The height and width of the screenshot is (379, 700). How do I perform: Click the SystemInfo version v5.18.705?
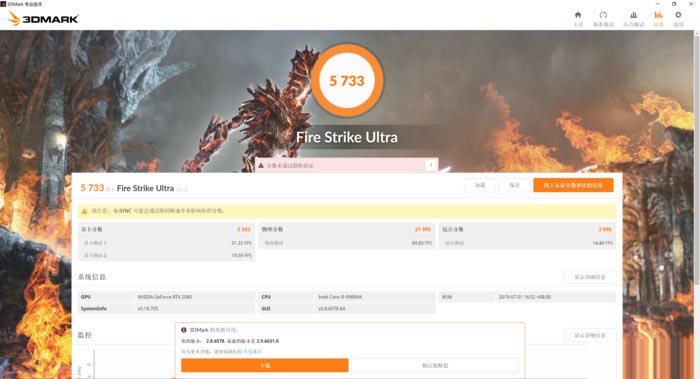pos(148,308)
